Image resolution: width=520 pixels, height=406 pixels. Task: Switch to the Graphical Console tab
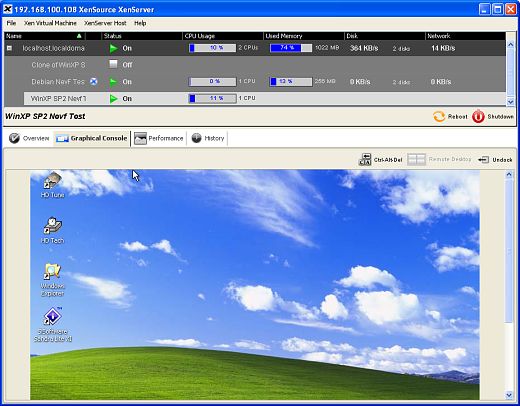click(x=92, y=138)
